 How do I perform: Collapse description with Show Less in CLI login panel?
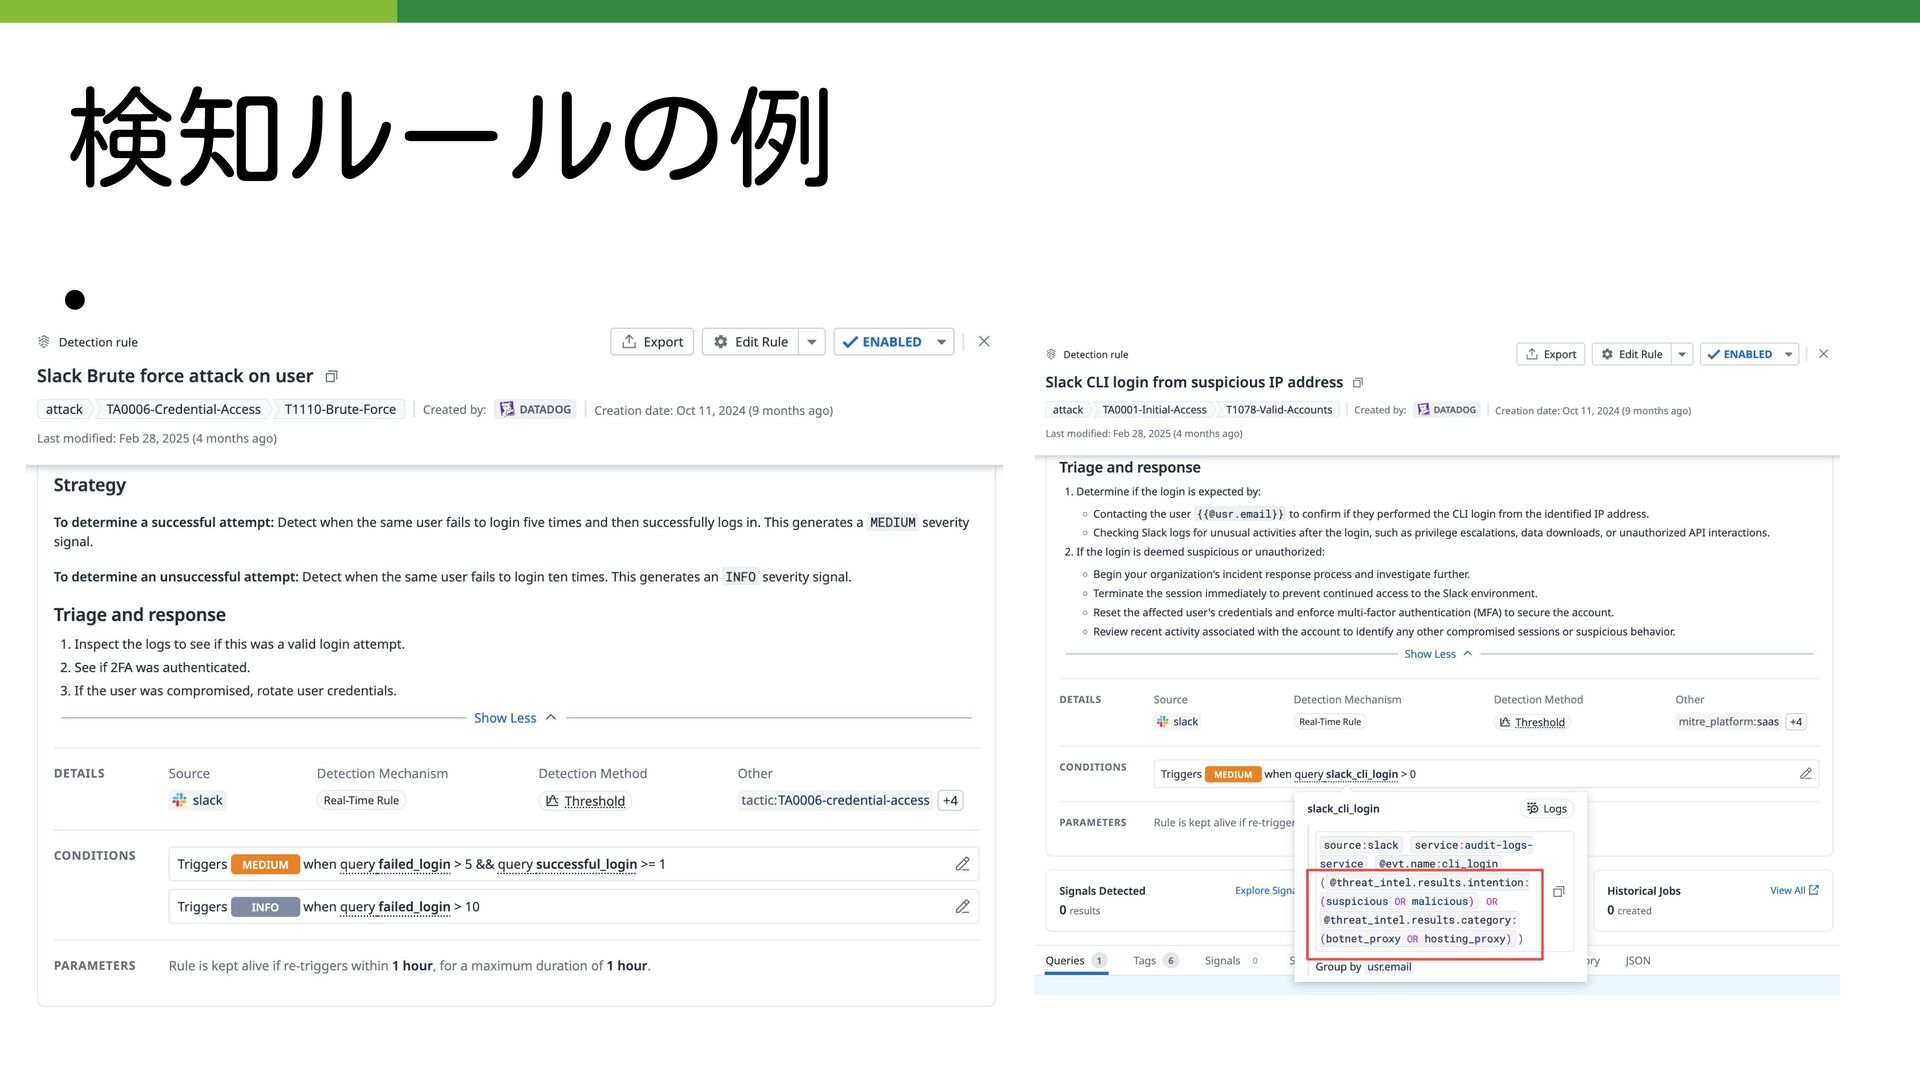point(1438,654)
